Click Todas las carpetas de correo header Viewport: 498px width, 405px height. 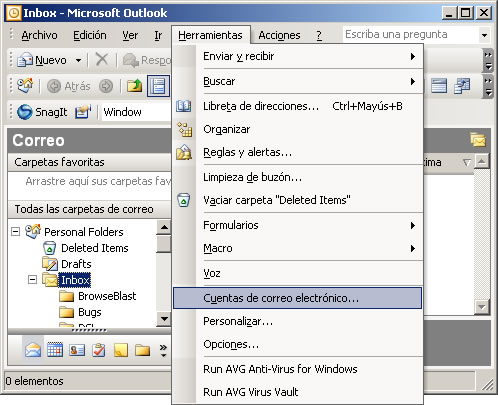(x=89, y=209)
